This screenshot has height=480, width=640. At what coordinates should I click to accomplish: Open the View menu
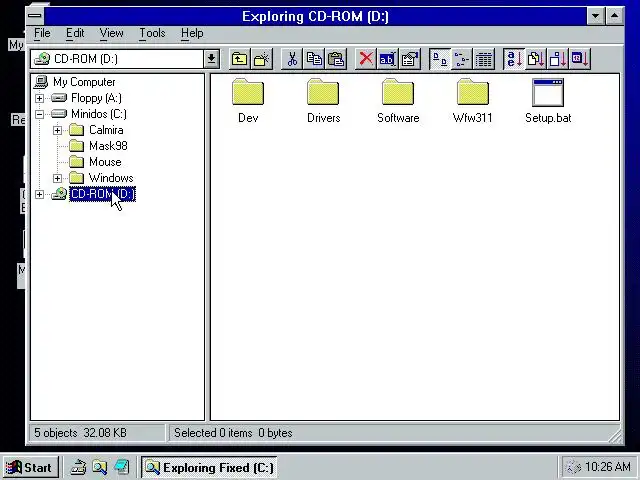(111, 33)
